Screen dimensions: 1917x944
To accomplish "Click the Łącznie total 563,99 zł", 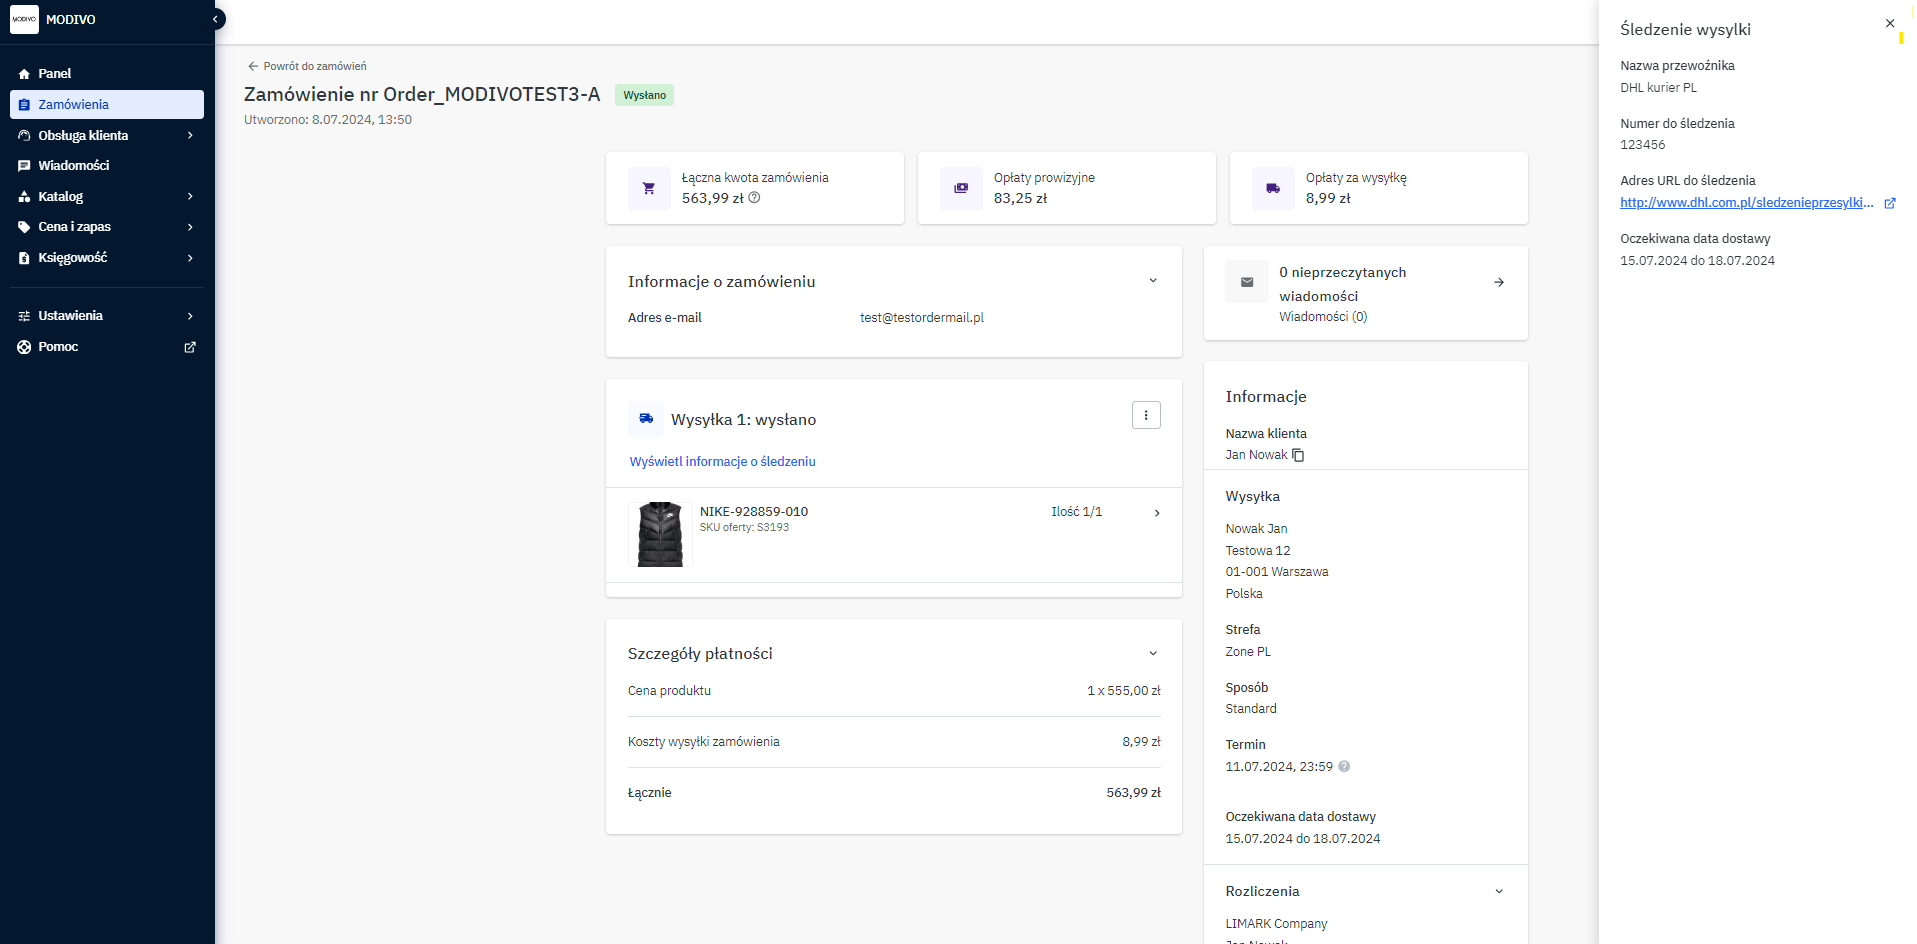I will [1133, 793].
